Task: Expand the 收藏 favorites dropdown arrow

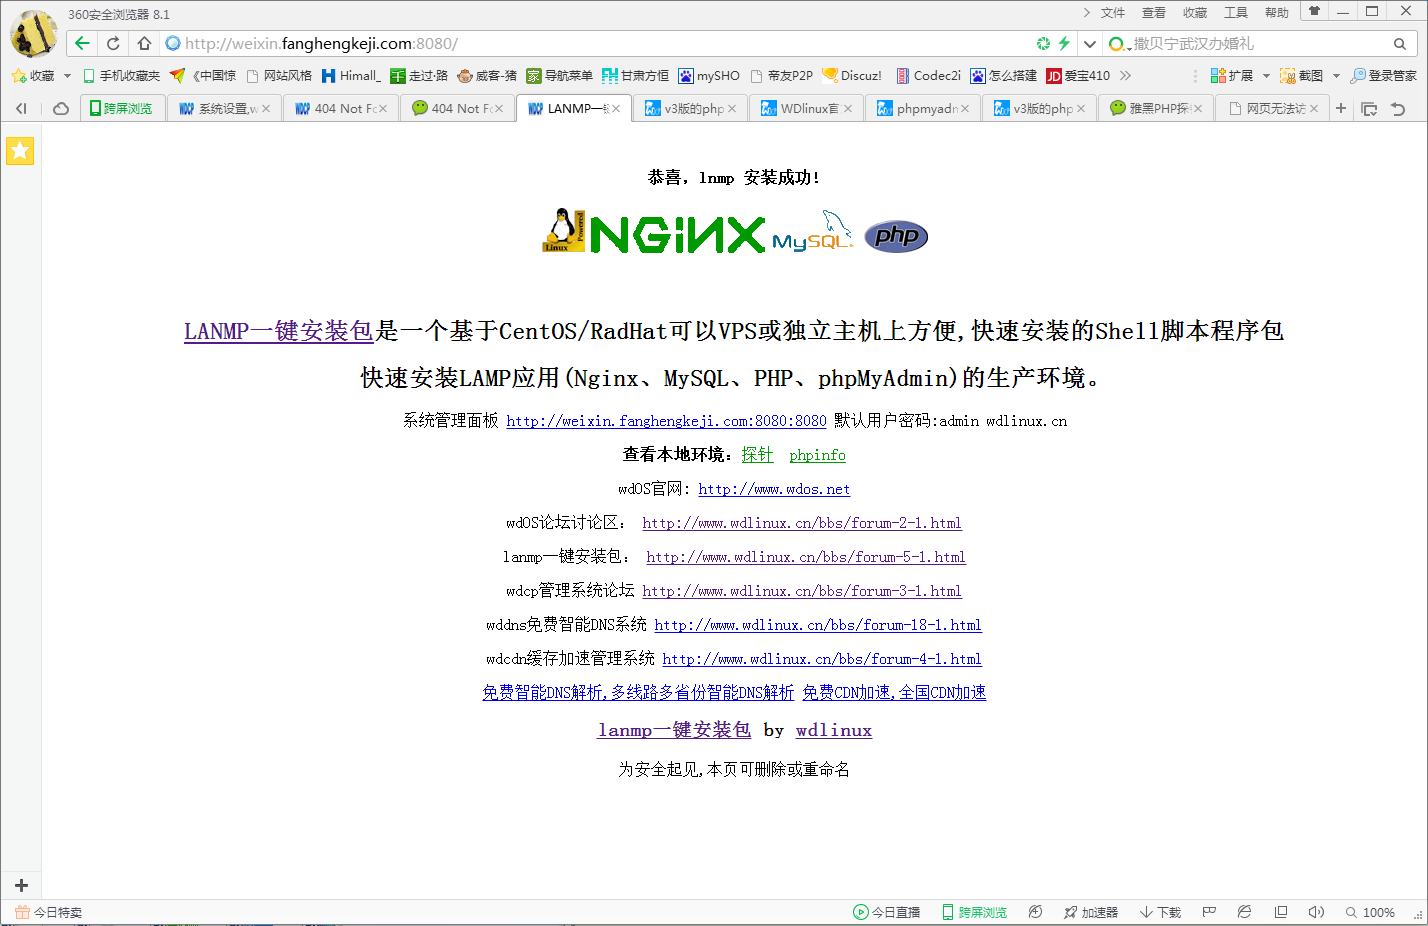Action: [67, 75]
